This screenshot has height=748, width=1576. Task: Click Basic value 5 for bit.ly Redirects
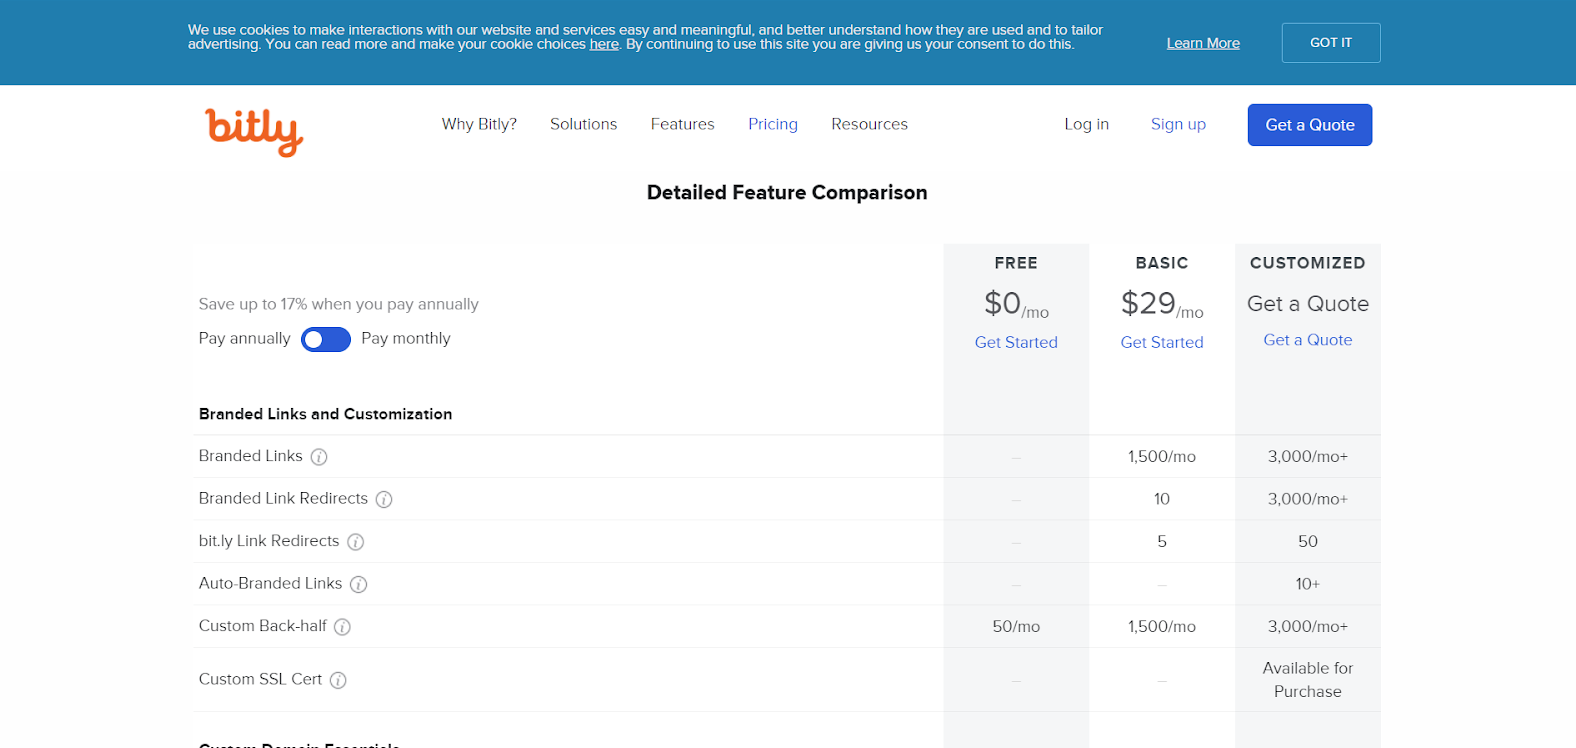[1162, 542]
